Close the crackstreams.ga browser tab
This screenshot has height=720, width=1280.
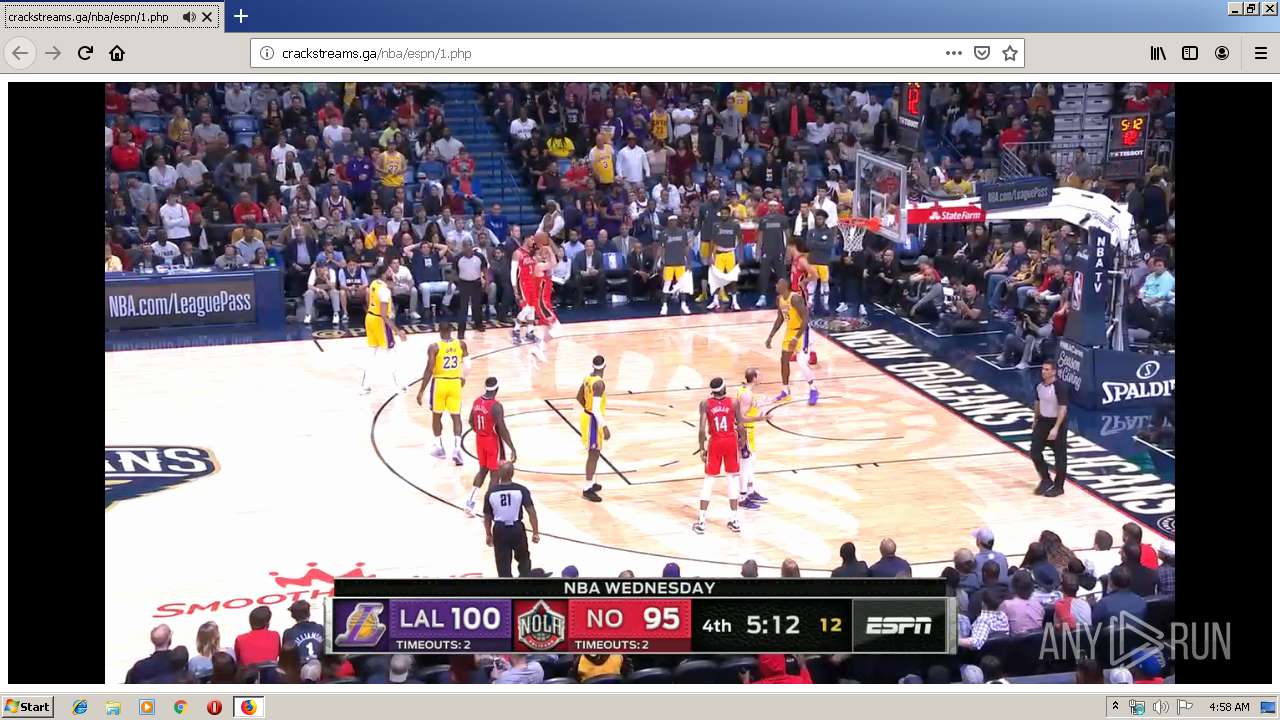pos(207,17)
